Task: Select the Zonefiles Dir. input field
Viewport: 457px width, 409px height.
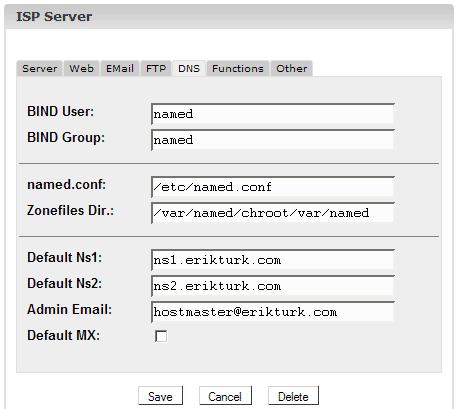Action: point(273,213)
